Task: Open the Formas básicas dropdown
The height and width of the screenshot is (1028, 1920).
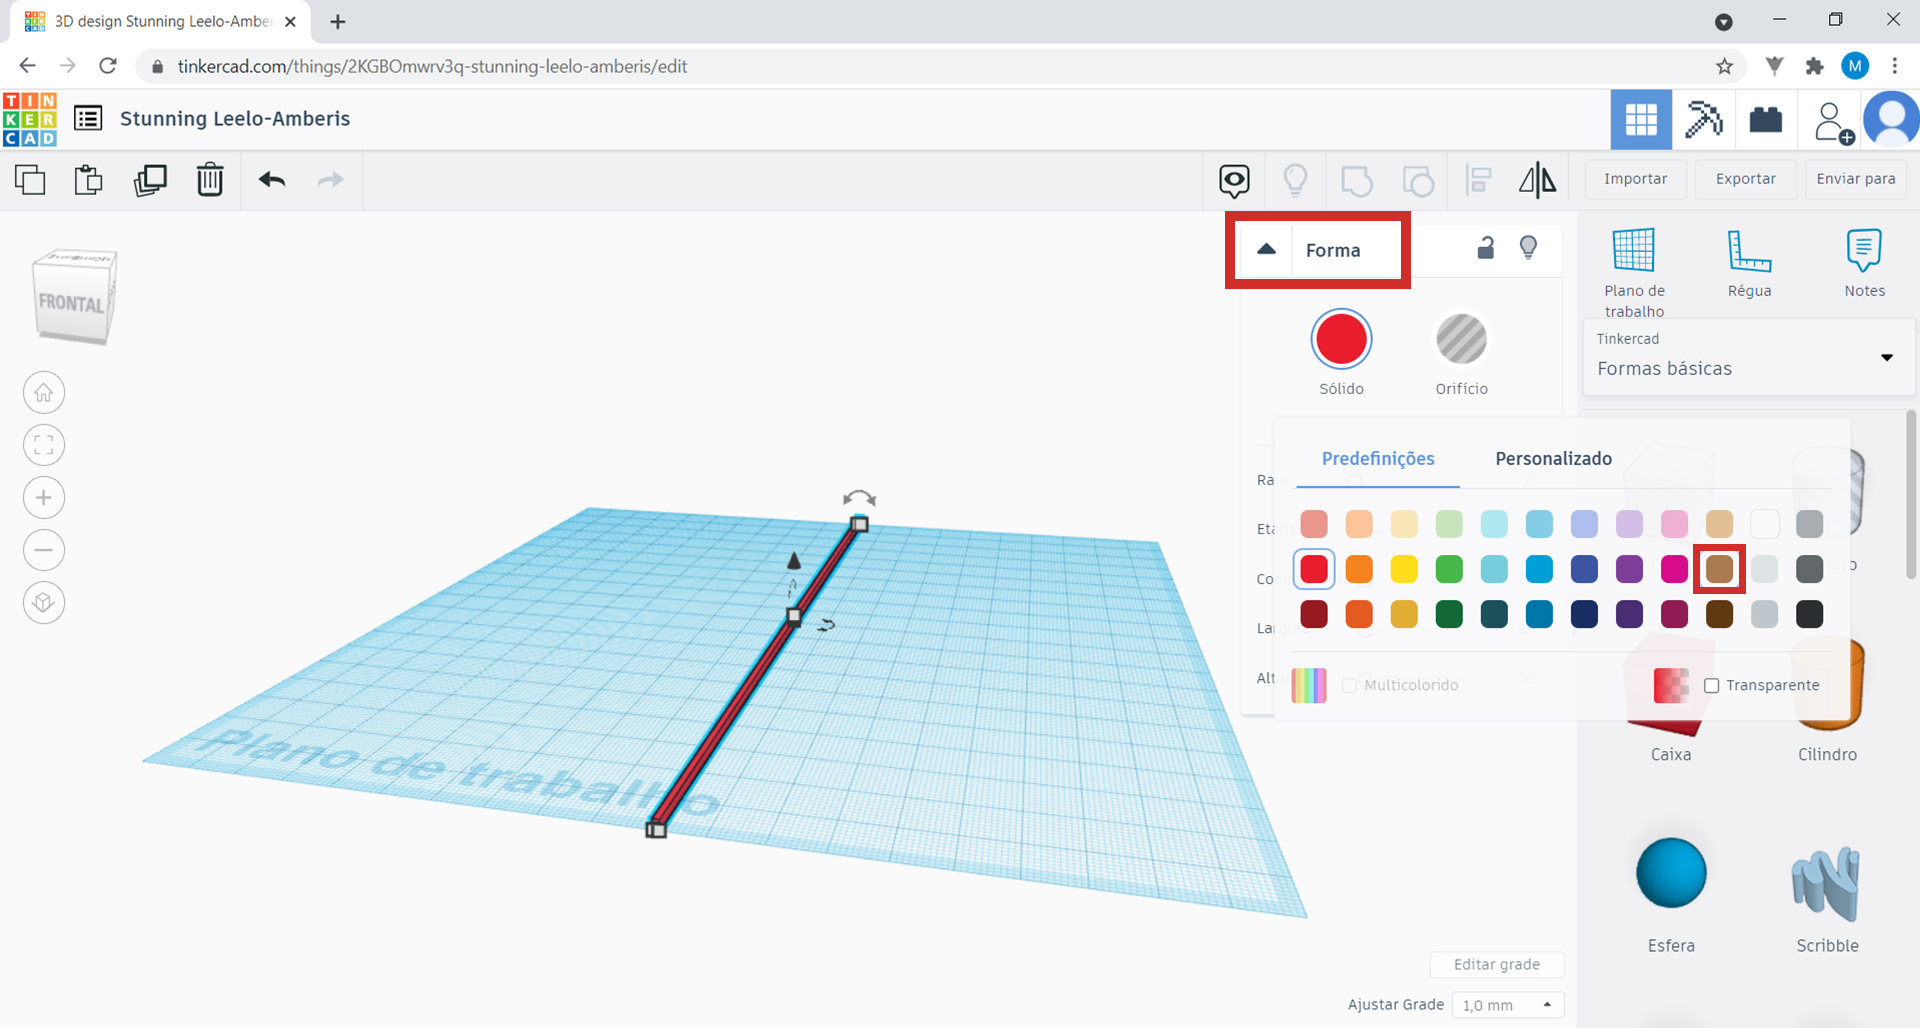Action: [x=1749, y=357]
